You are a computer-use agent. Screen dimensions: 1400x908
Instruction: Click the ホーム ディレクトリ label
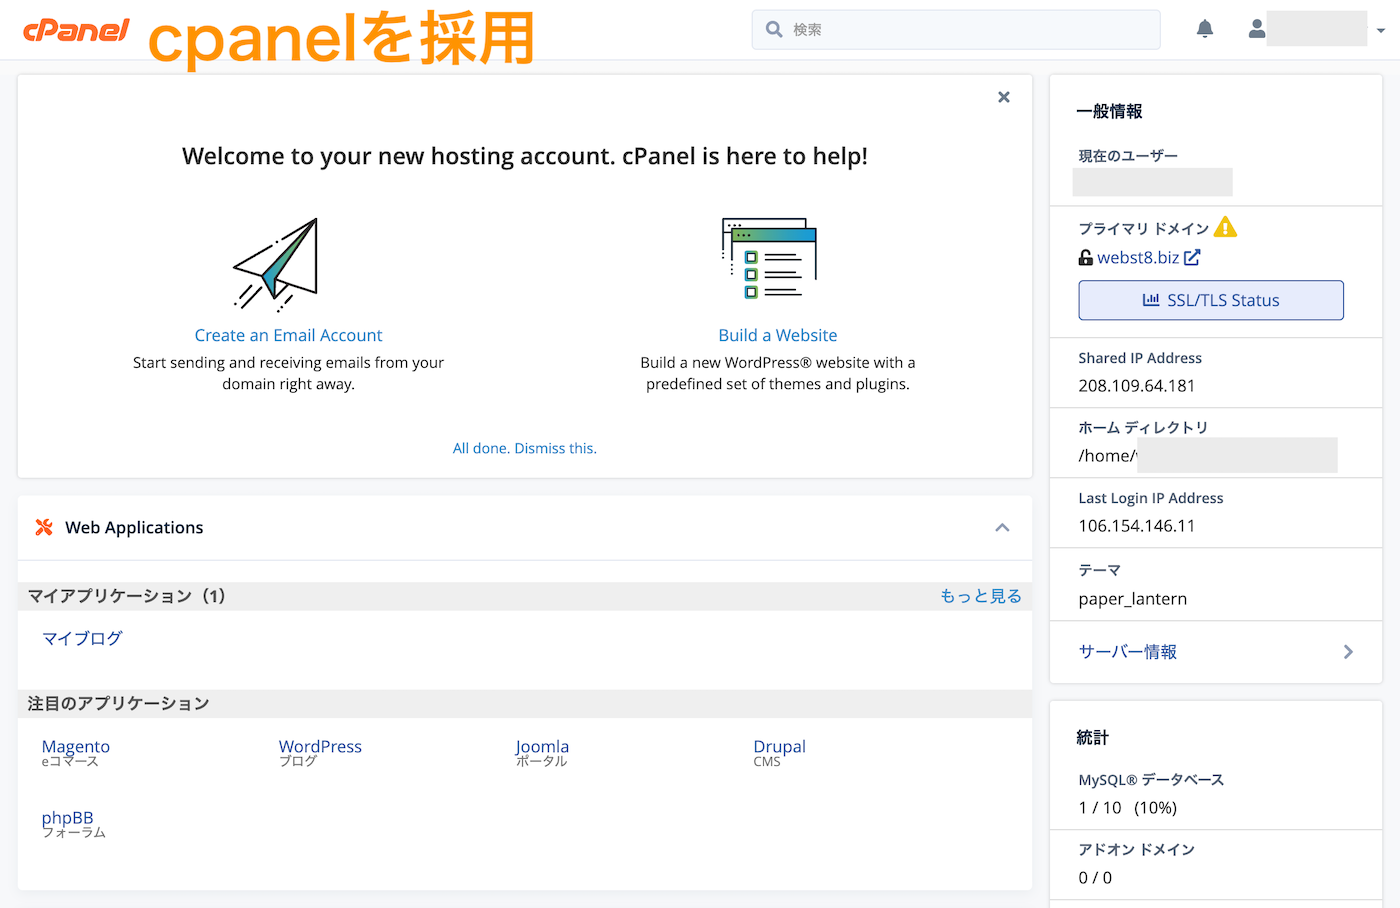[1143, 428]
